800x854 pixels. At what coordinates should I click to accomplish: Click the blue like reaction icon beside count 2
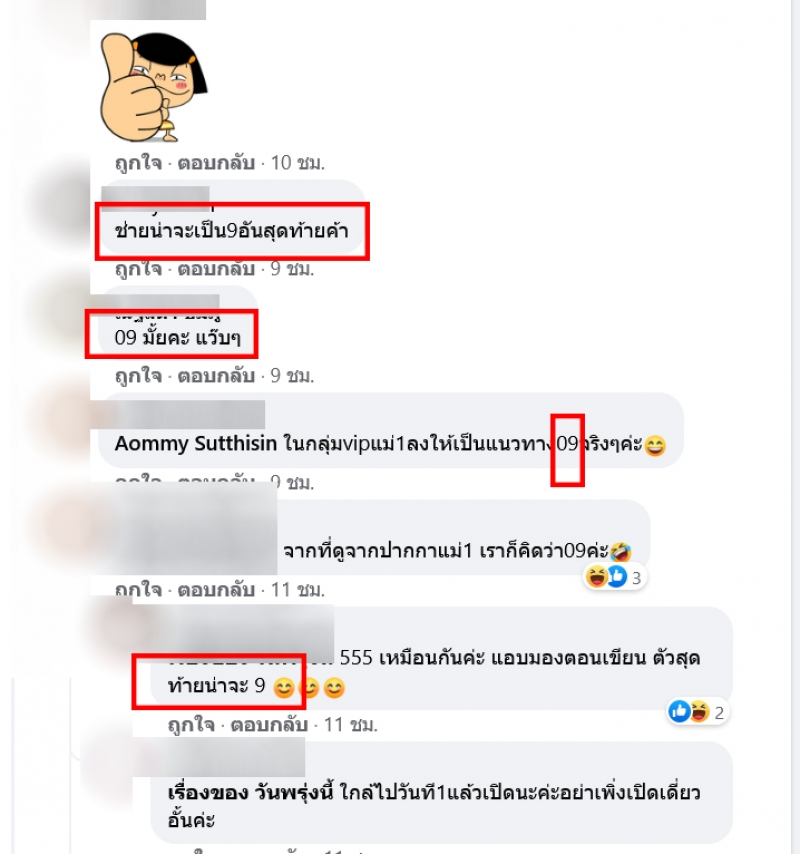[x=679, y=711]
